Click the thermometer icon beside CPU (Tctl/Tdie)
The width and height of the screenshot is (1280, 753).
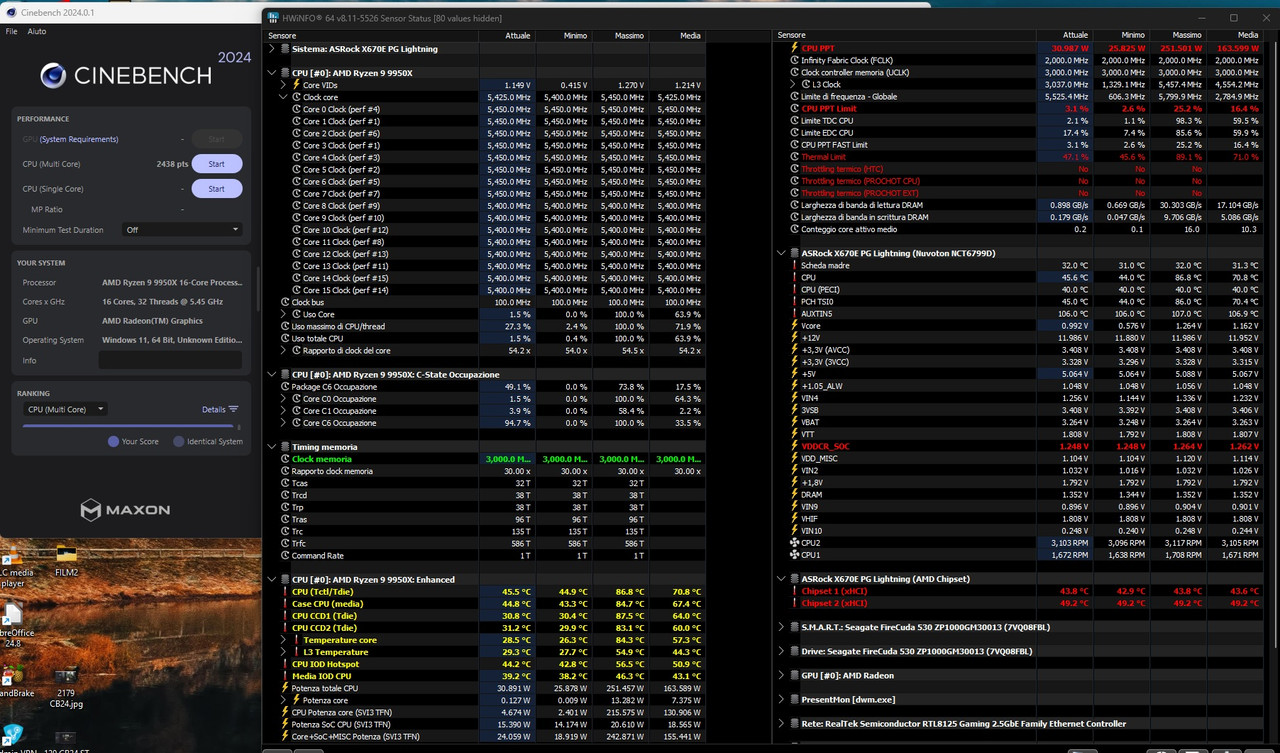[285, 591]
